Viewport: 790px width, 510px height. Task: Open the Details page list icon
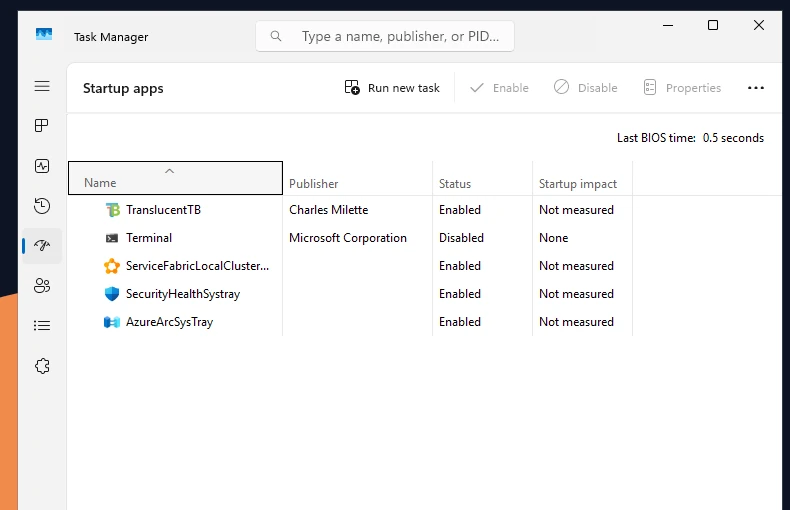(x=42, y=326)
